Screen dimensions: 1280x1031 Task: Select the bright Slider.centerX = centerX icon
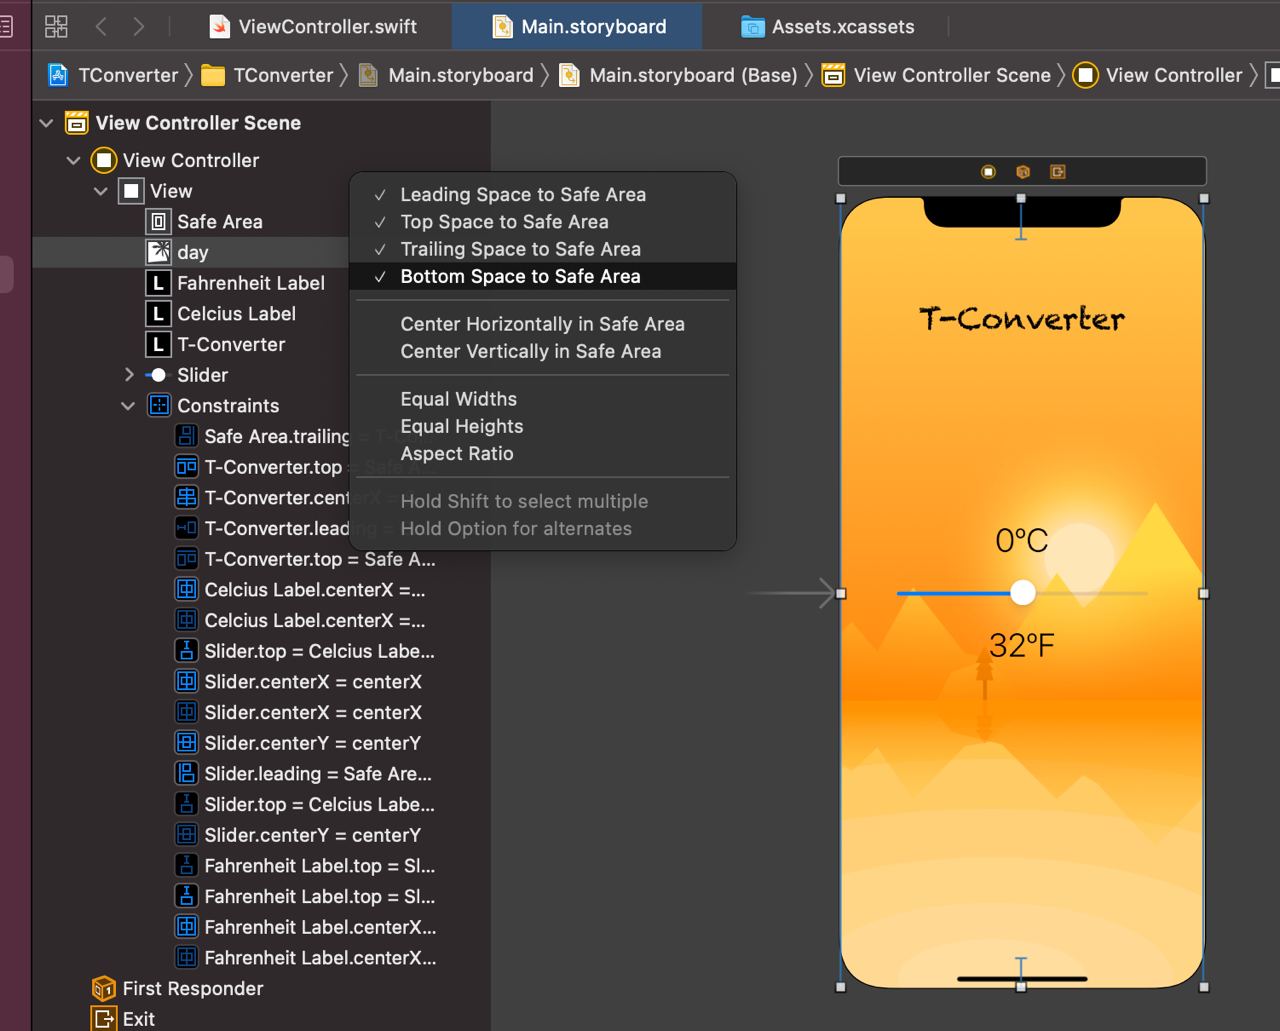[x=186, y=682]
